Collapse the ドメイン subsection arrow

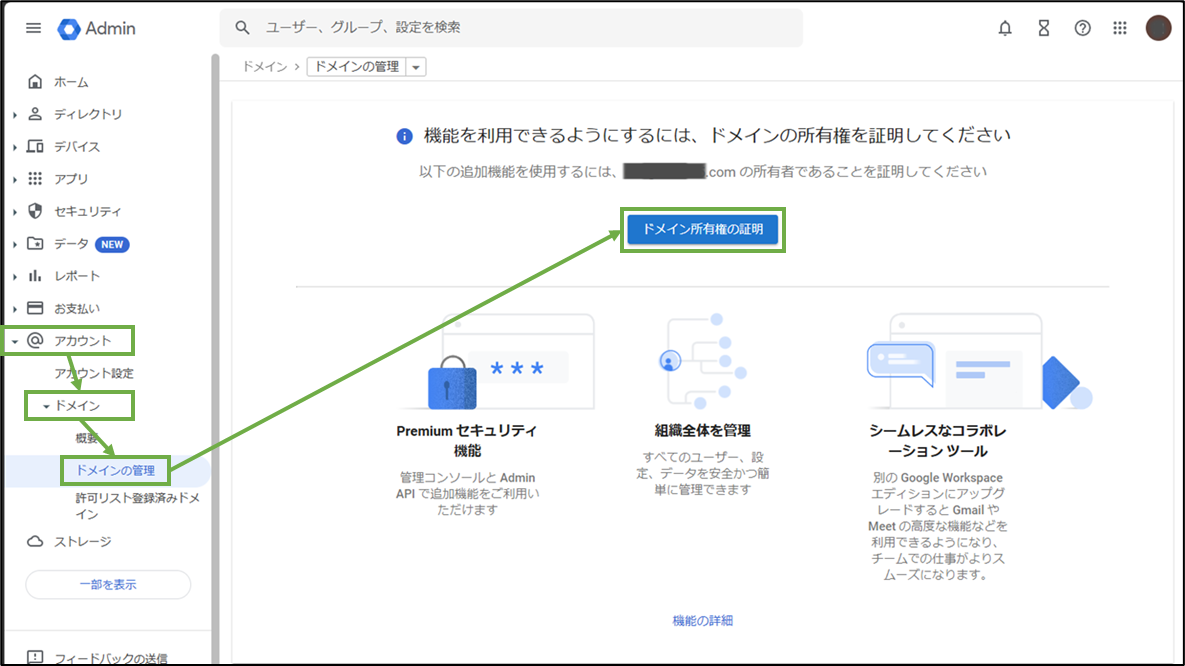tap(46, 407)
